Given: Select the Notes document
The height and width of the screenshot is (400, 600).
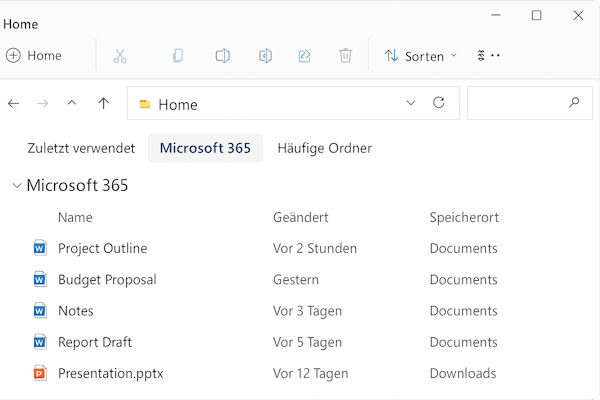Looking at the screenshot, I should 76,311.
